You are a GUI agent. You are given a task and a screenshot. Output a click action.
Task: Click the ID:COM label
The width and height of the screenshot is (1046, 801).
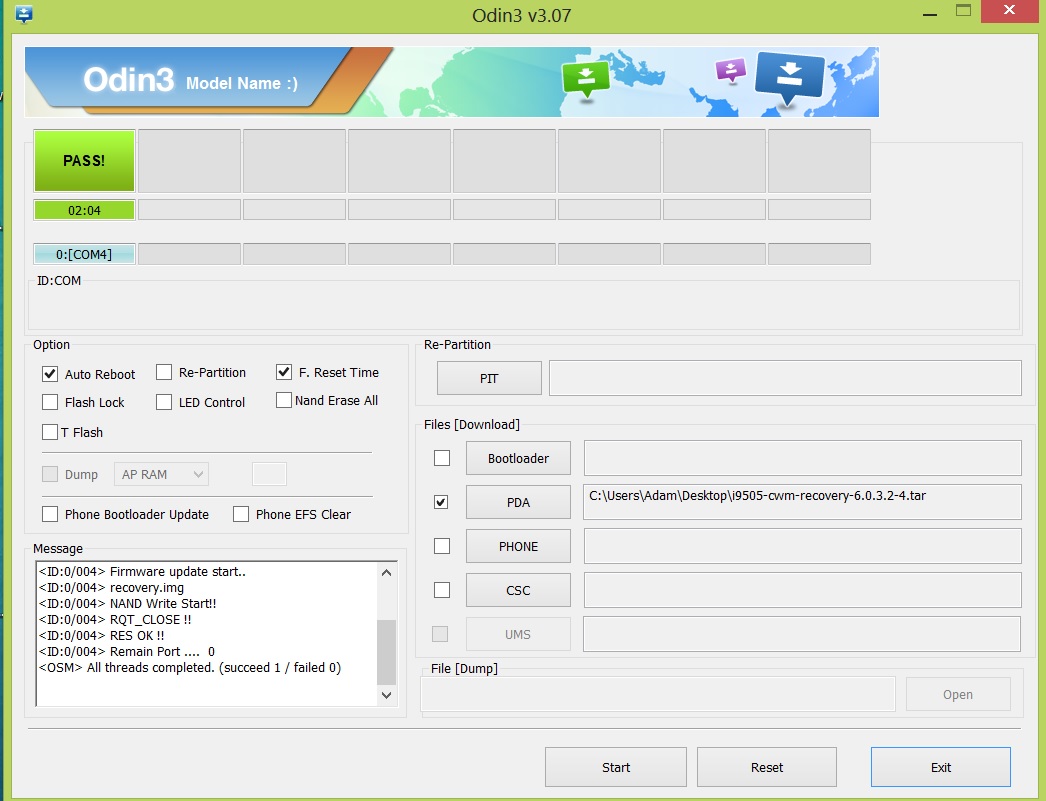[59, 281]
